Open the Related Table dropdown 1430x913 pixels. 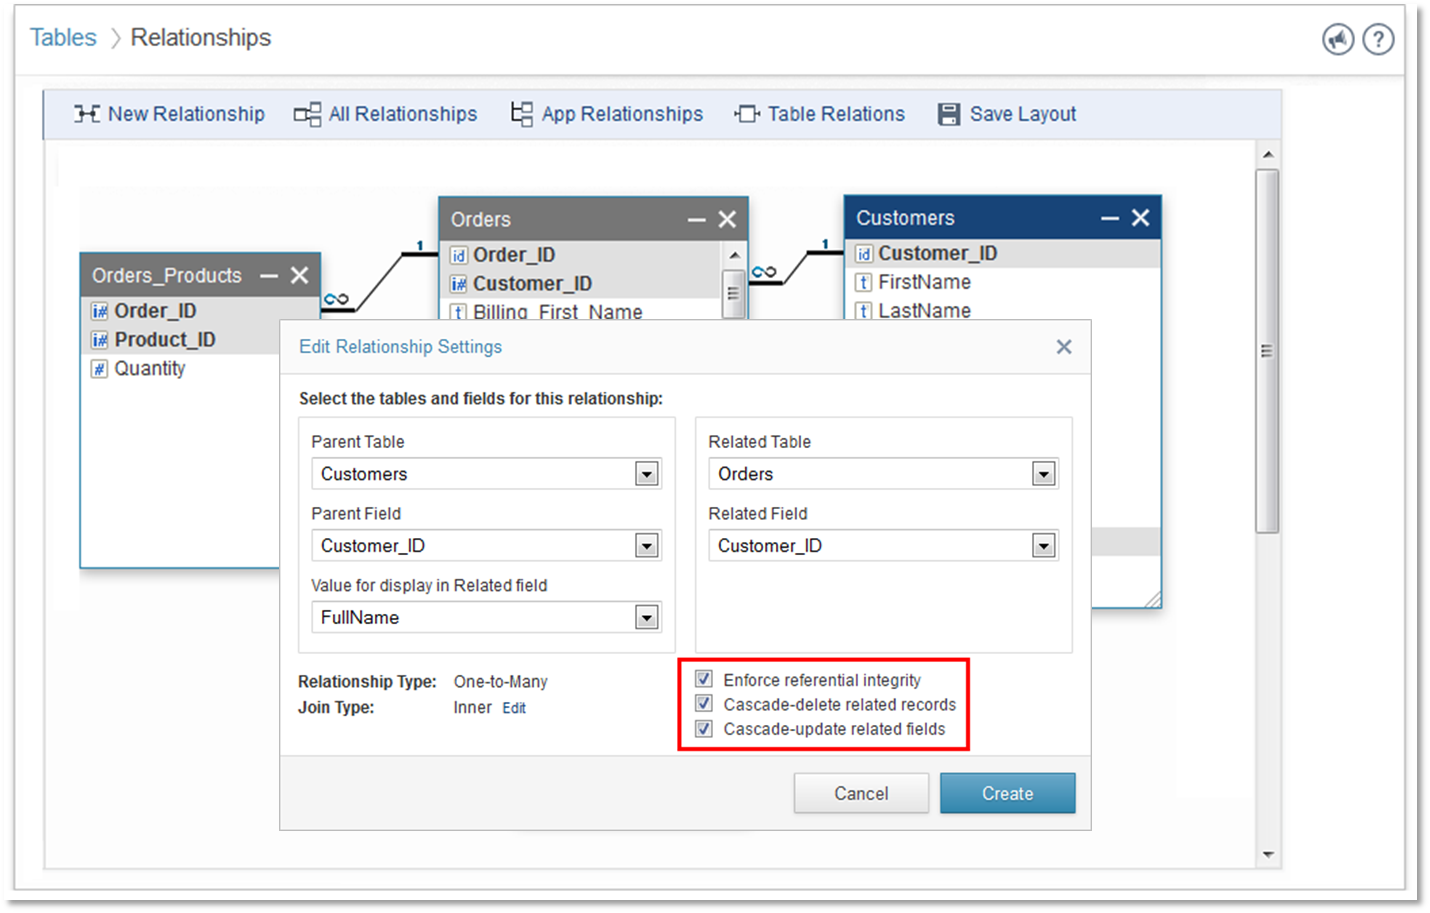coord(1043,474)
